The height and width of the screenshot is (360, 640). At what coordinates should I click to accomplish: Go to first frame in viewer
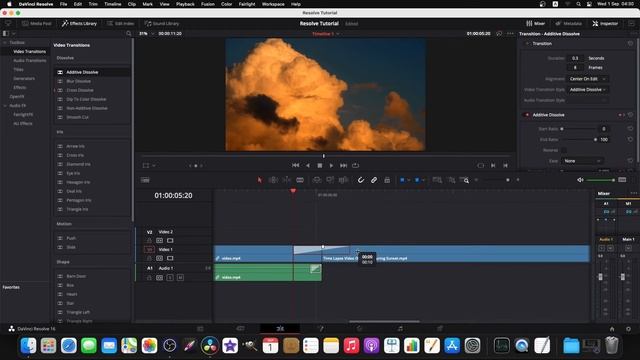[x=296, y=165]
